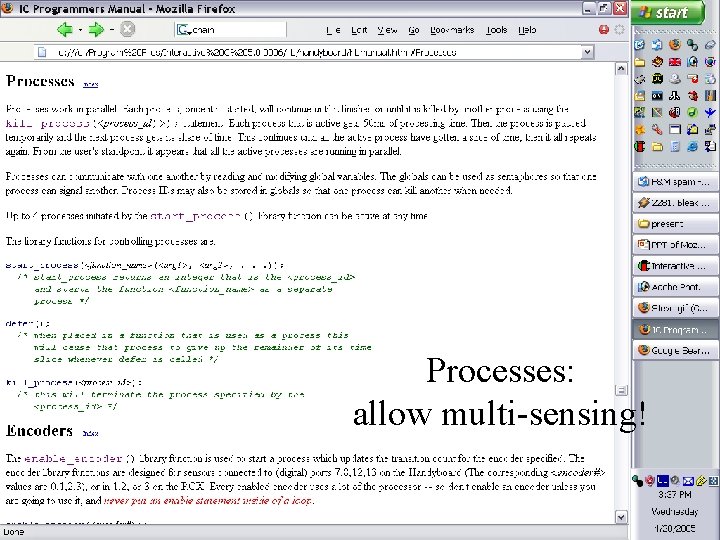Switch to the Interactive taskbar window
This screenshot has width=720, height=540.
675,266
